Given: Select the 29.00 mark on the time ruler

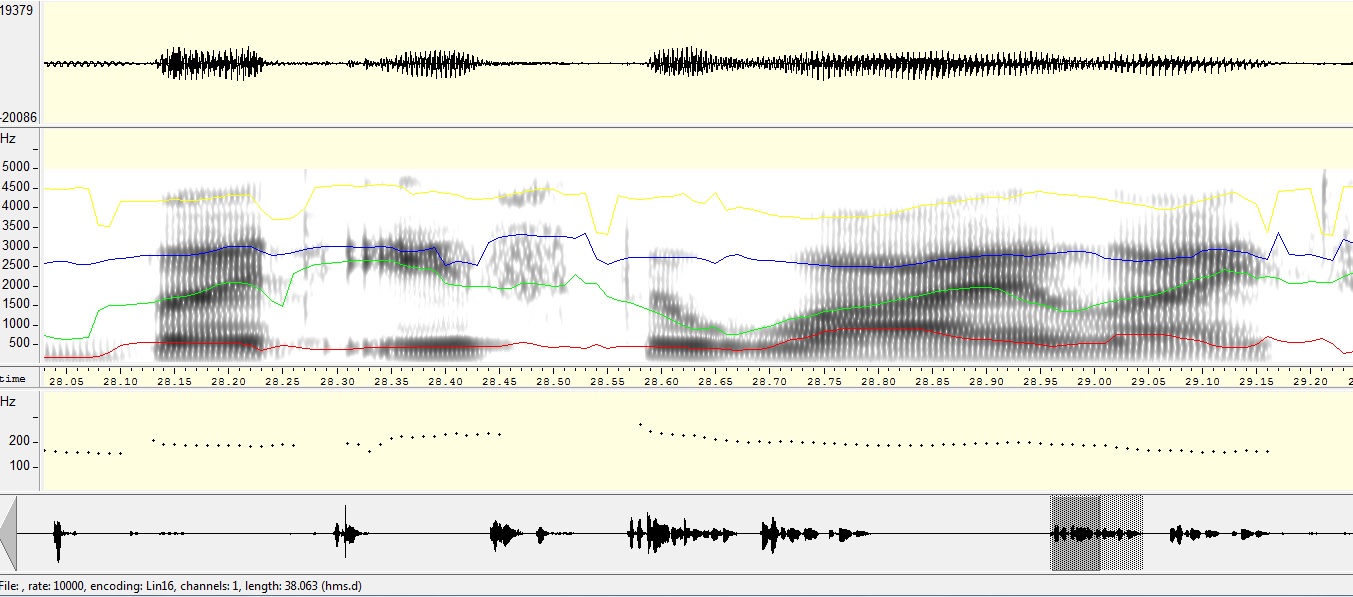Looking at the screenshot, I should coord(1094,381).
